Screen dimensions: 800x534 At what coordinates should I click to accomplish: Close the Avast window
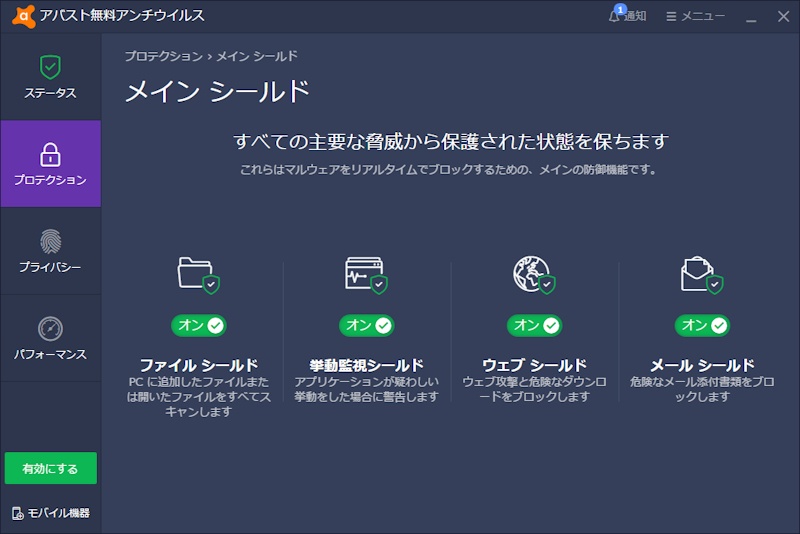[784, 16]
